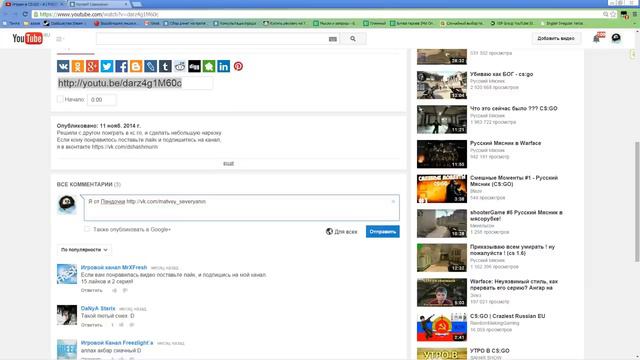Open MrXFresh commenter avatar
This screenshot has width=640, height=360.
pyautogui.click(x=67, y=274)
